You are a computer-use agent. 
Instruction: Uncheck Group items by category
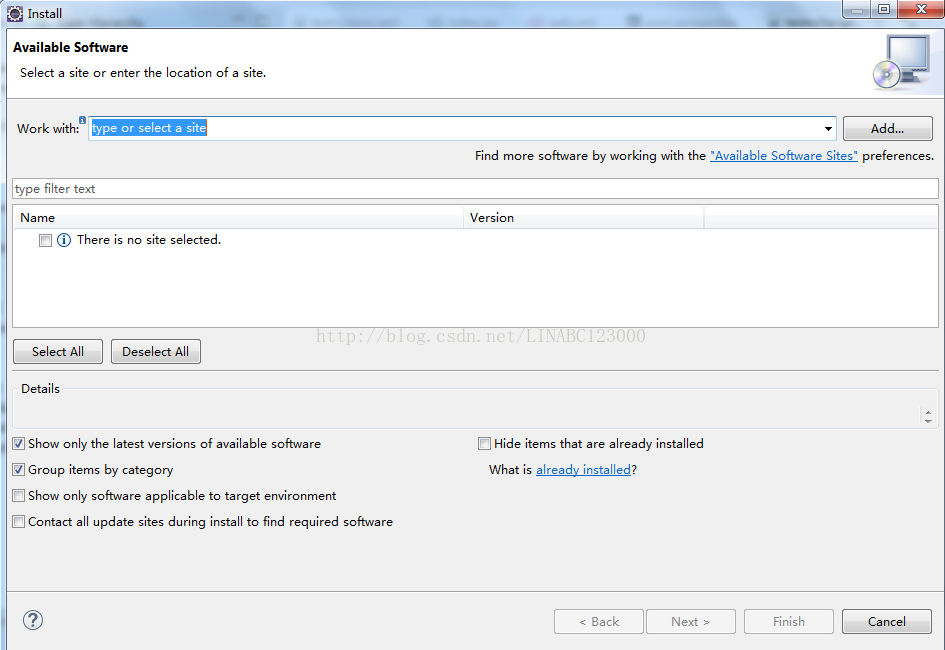[19, 470]
